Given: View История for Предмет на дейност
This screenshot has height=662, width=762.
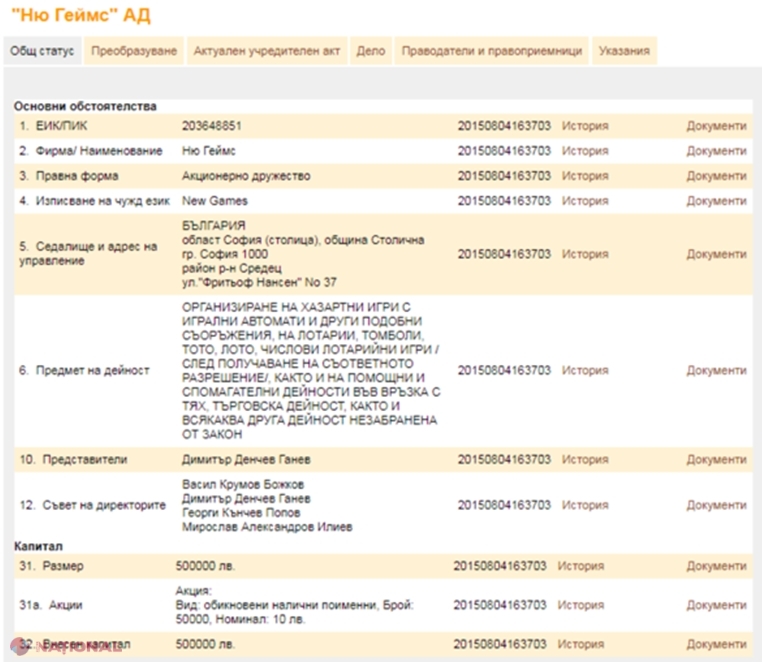Looking at the screenshot, I should 585,370.
